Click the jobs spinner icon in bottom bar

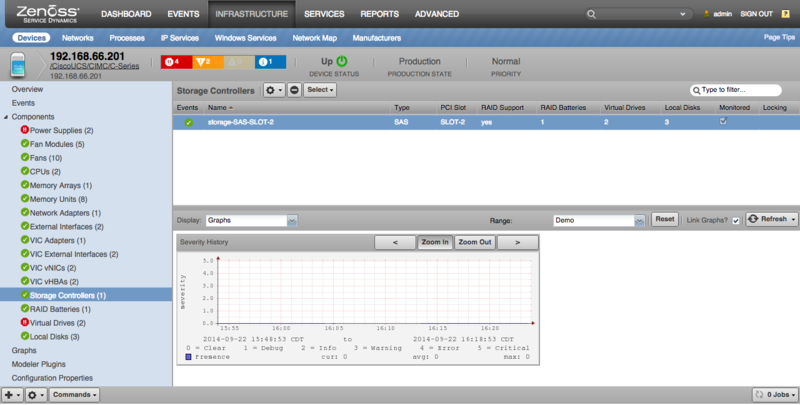pos(759,394)
